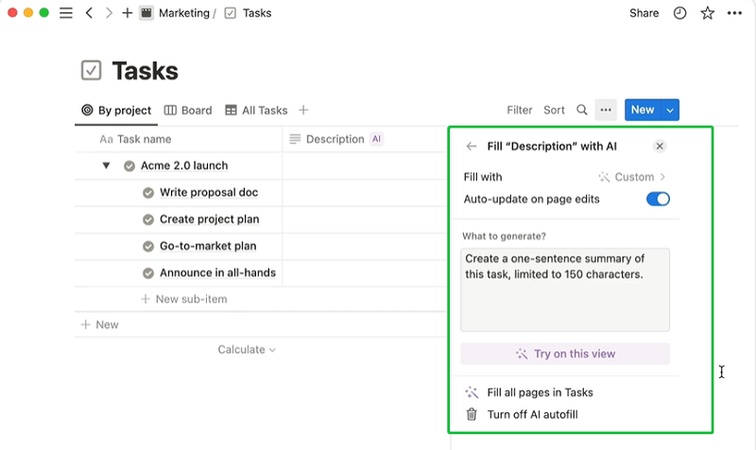Expand the Calculate dropdown
Image resolution: width=756 pixels, height=450 pixels.
pyautogui.click(x=246, y=350)
